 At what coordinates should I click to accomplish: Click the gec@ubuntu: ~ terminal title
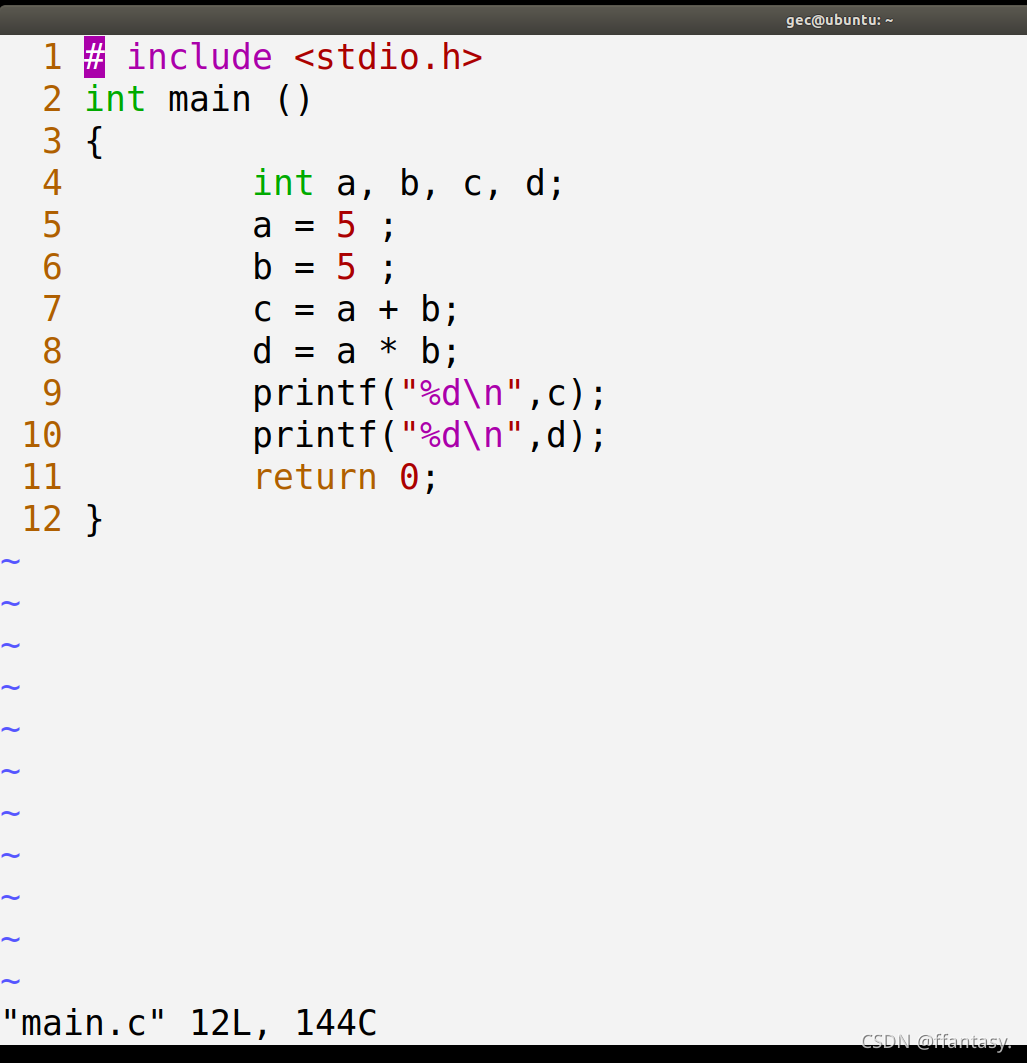click(839, 20)
